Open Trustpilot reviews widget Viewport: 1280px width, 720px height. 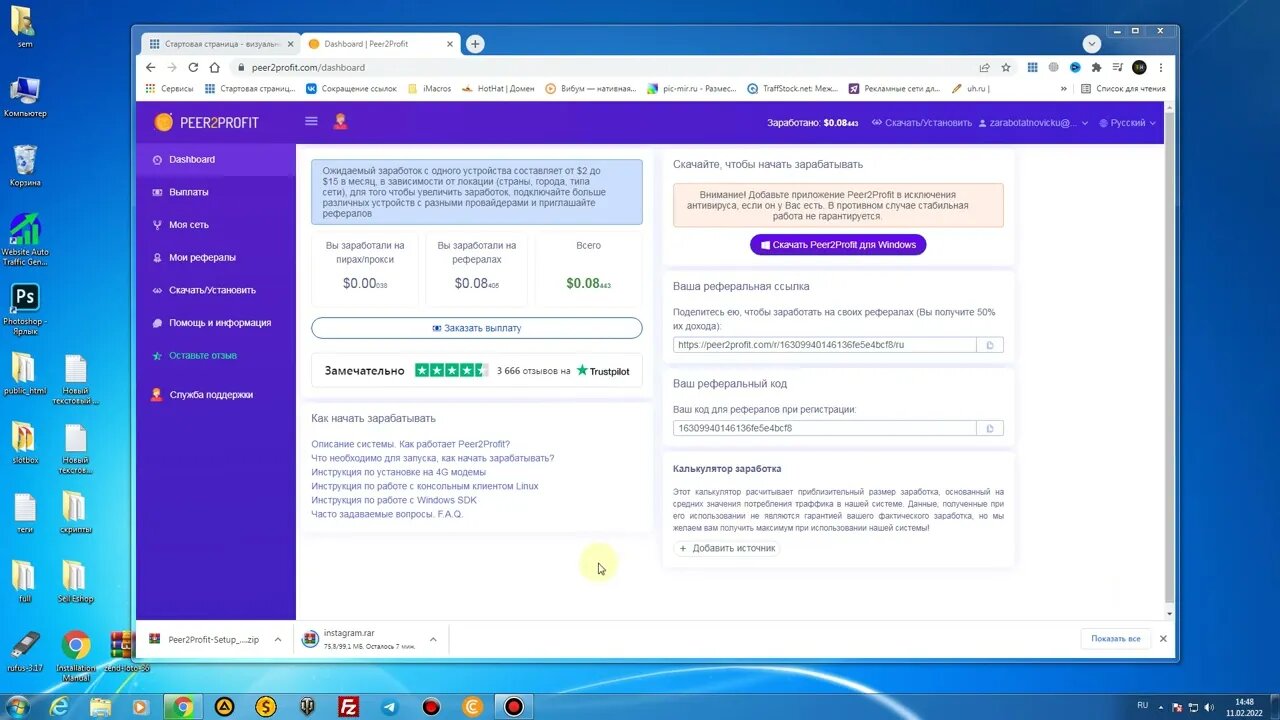(477, 370)
